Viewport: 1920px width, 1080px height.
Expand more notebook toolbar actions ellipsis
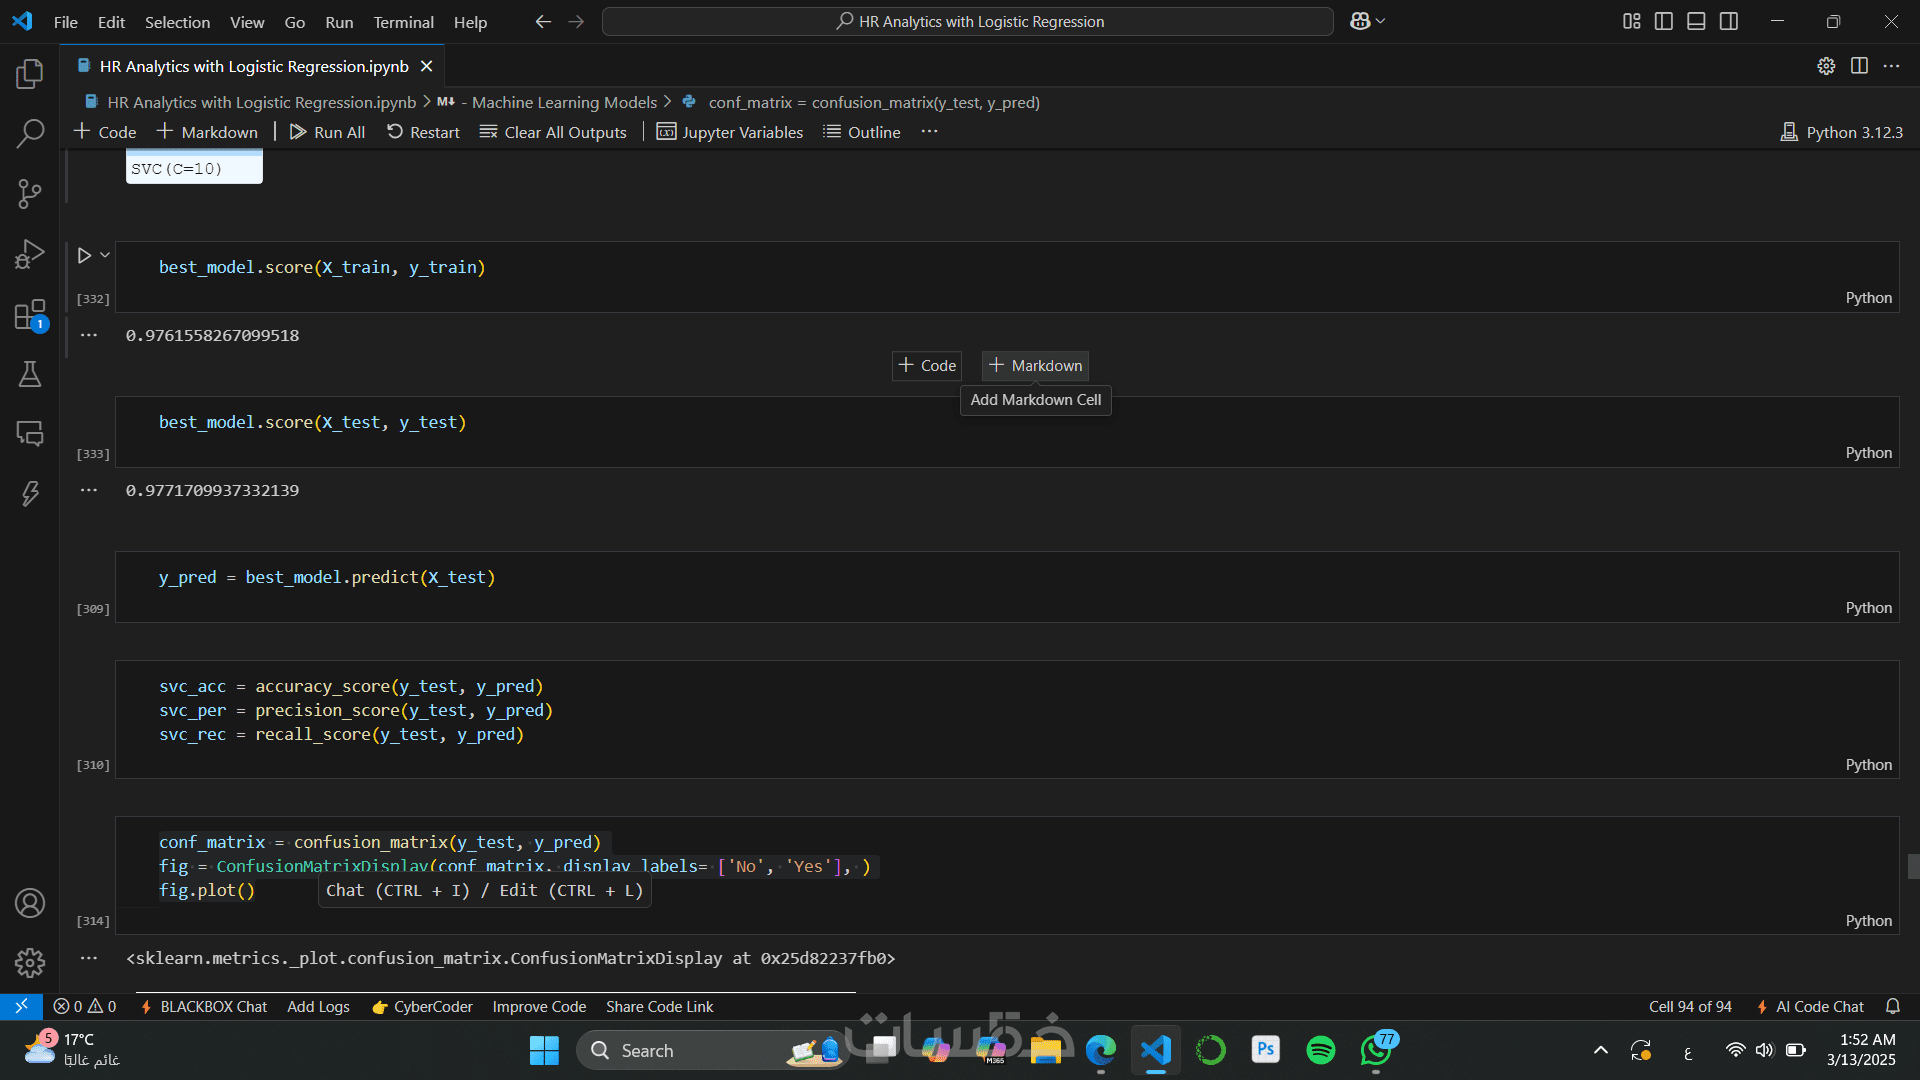pyautogui.click(x=929, y=132)
